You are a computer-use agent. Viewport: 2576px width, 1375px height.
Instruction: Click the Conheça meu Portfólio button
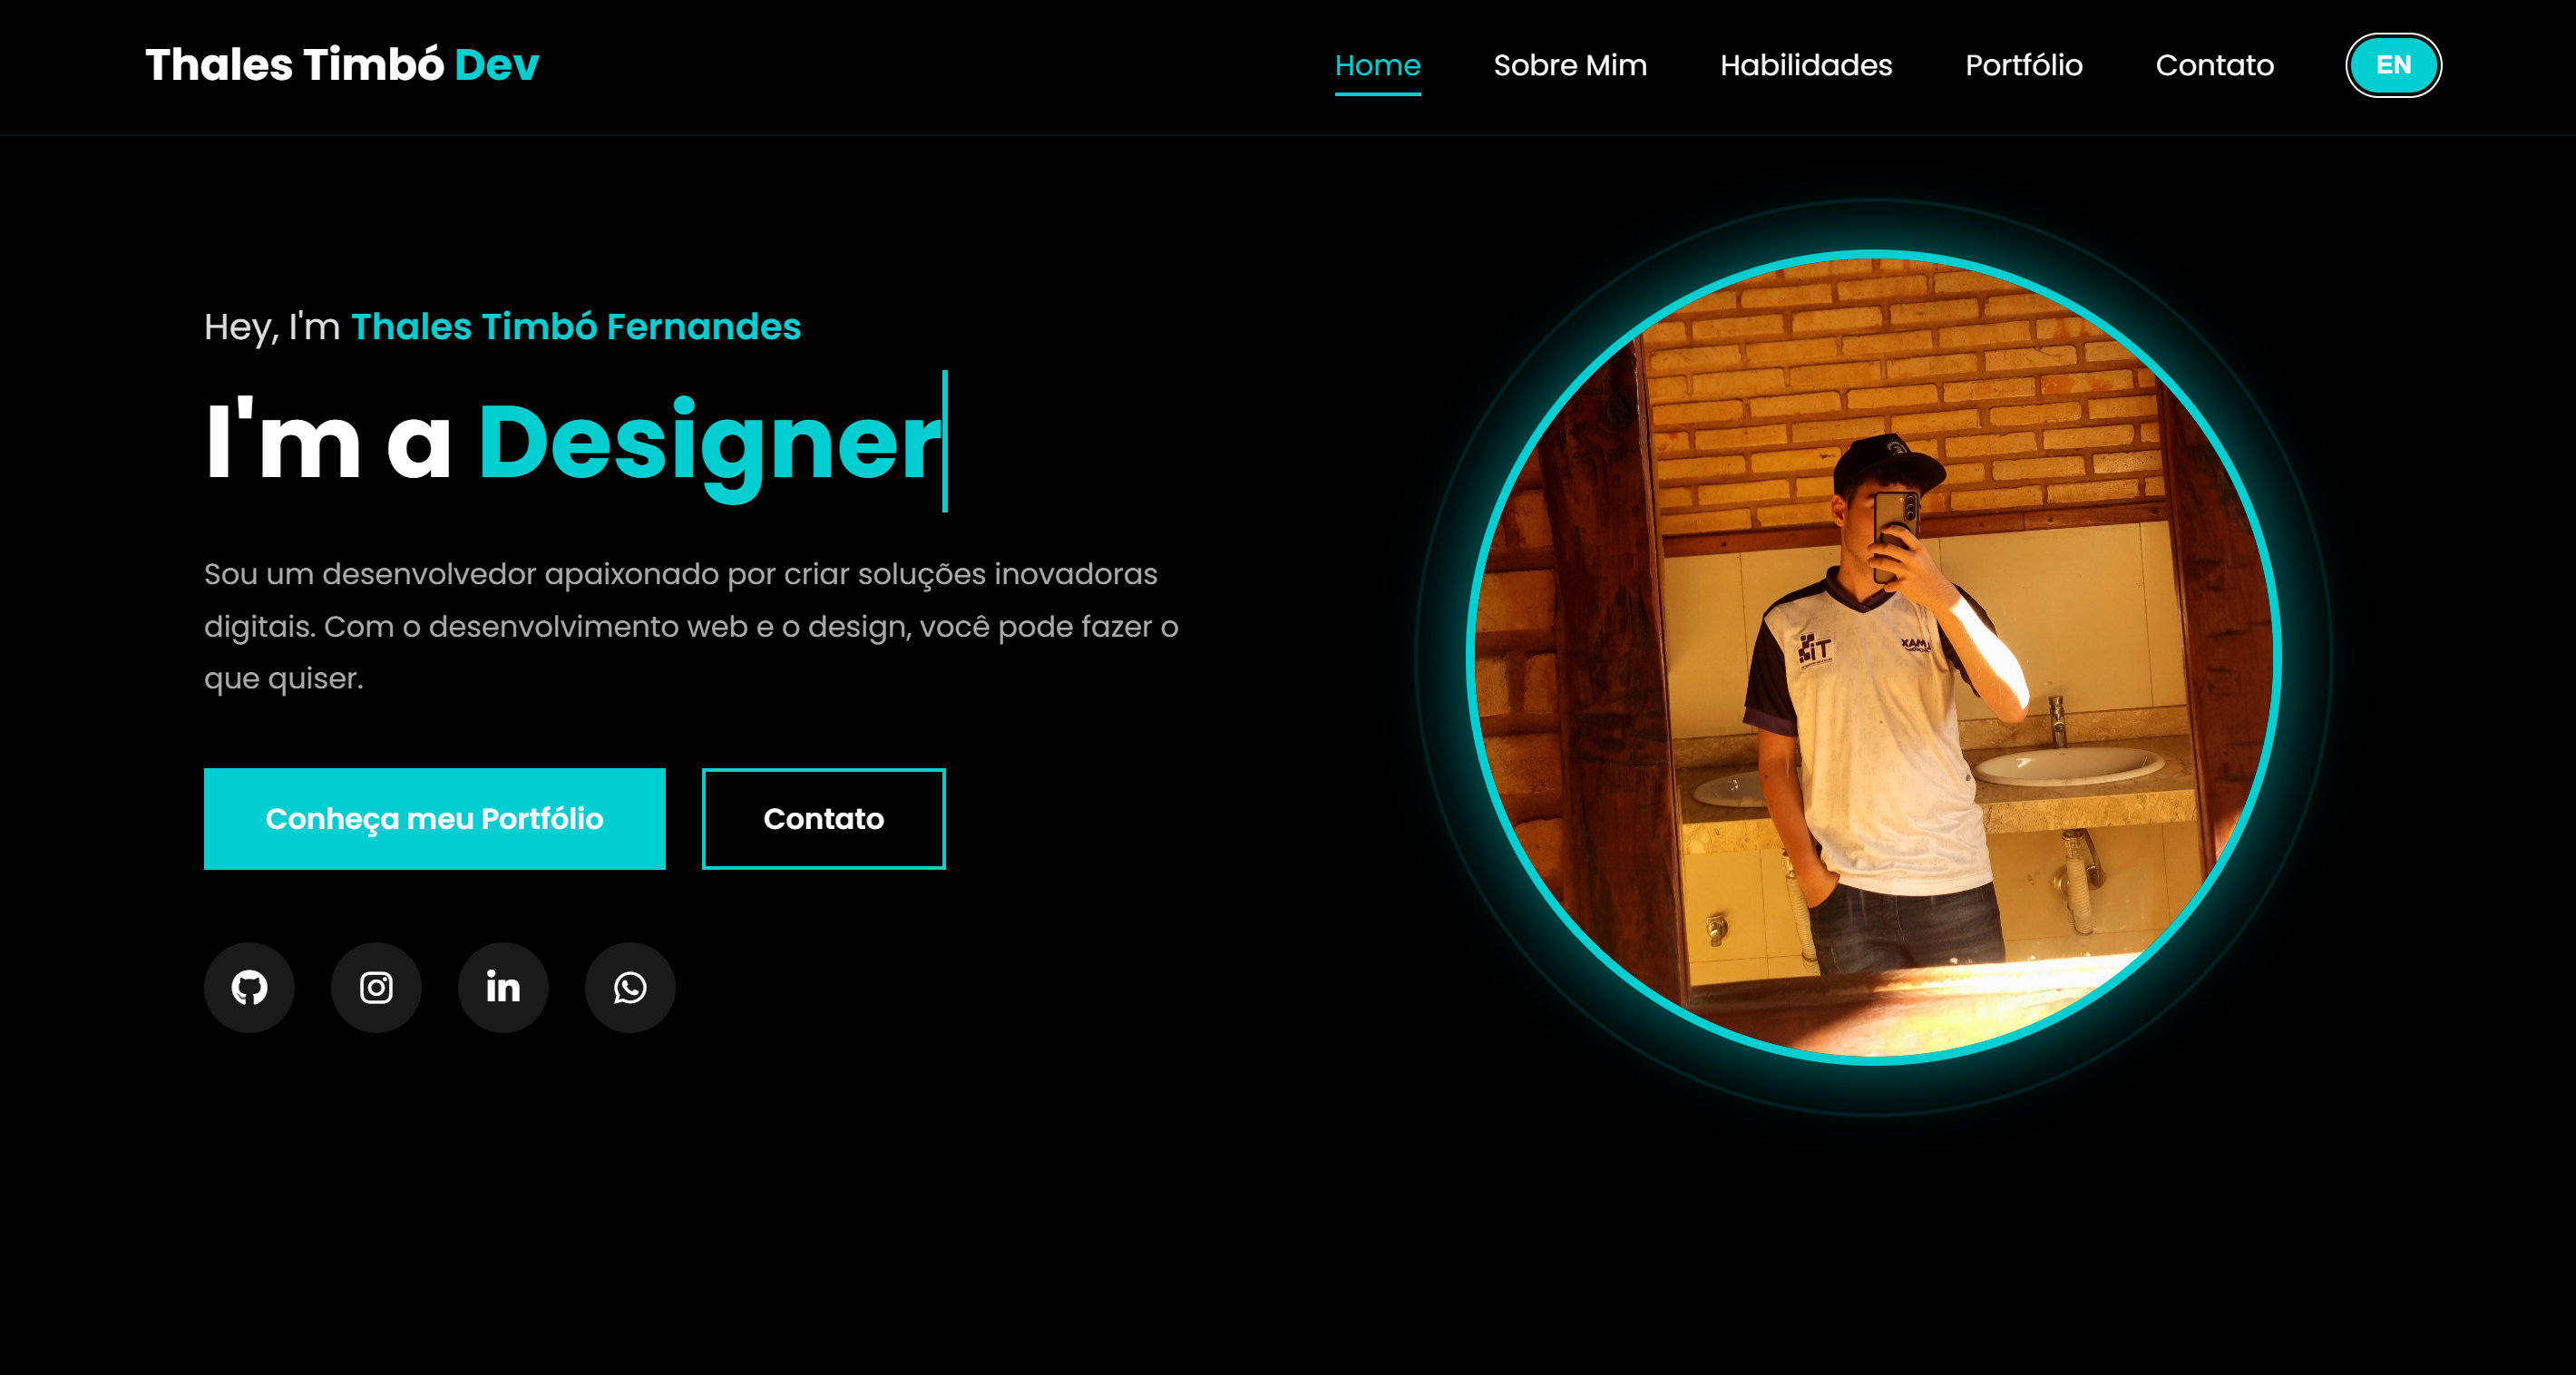tap(434, 818)
